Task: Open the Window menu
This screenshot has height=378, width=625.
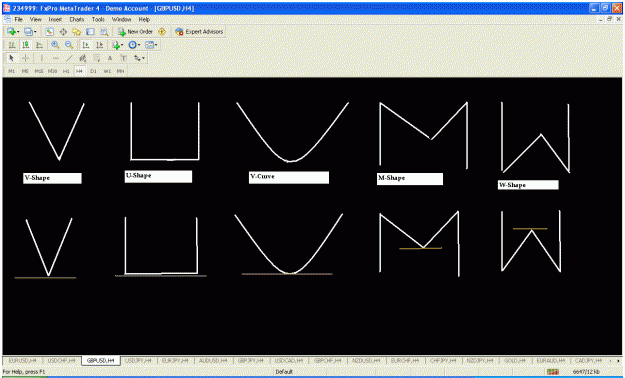Action: 121,19
